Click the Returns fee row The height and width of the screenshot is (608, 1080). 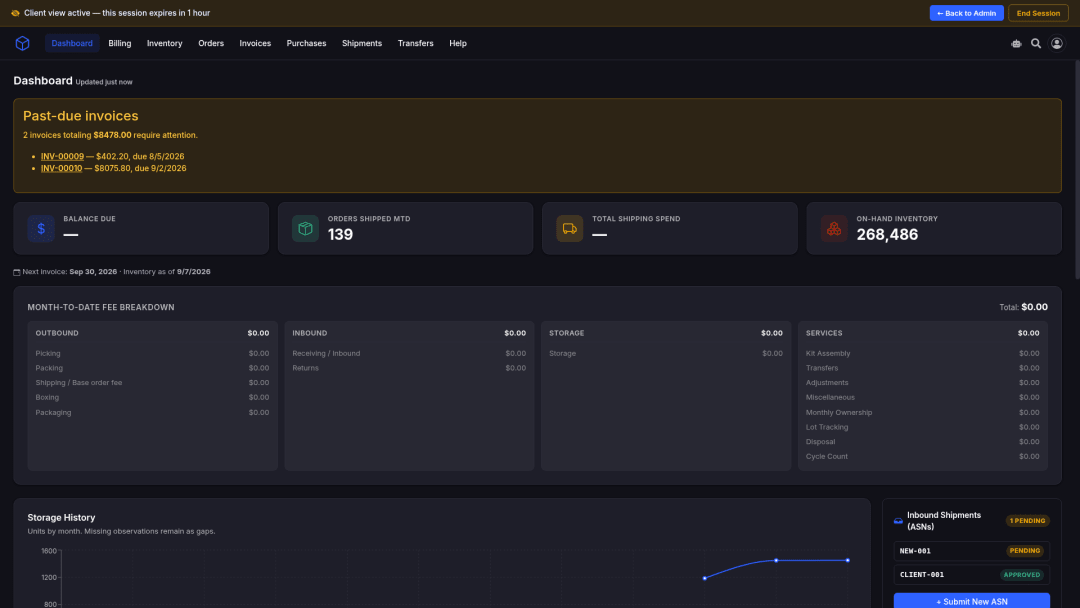click(x=409, y=368)
